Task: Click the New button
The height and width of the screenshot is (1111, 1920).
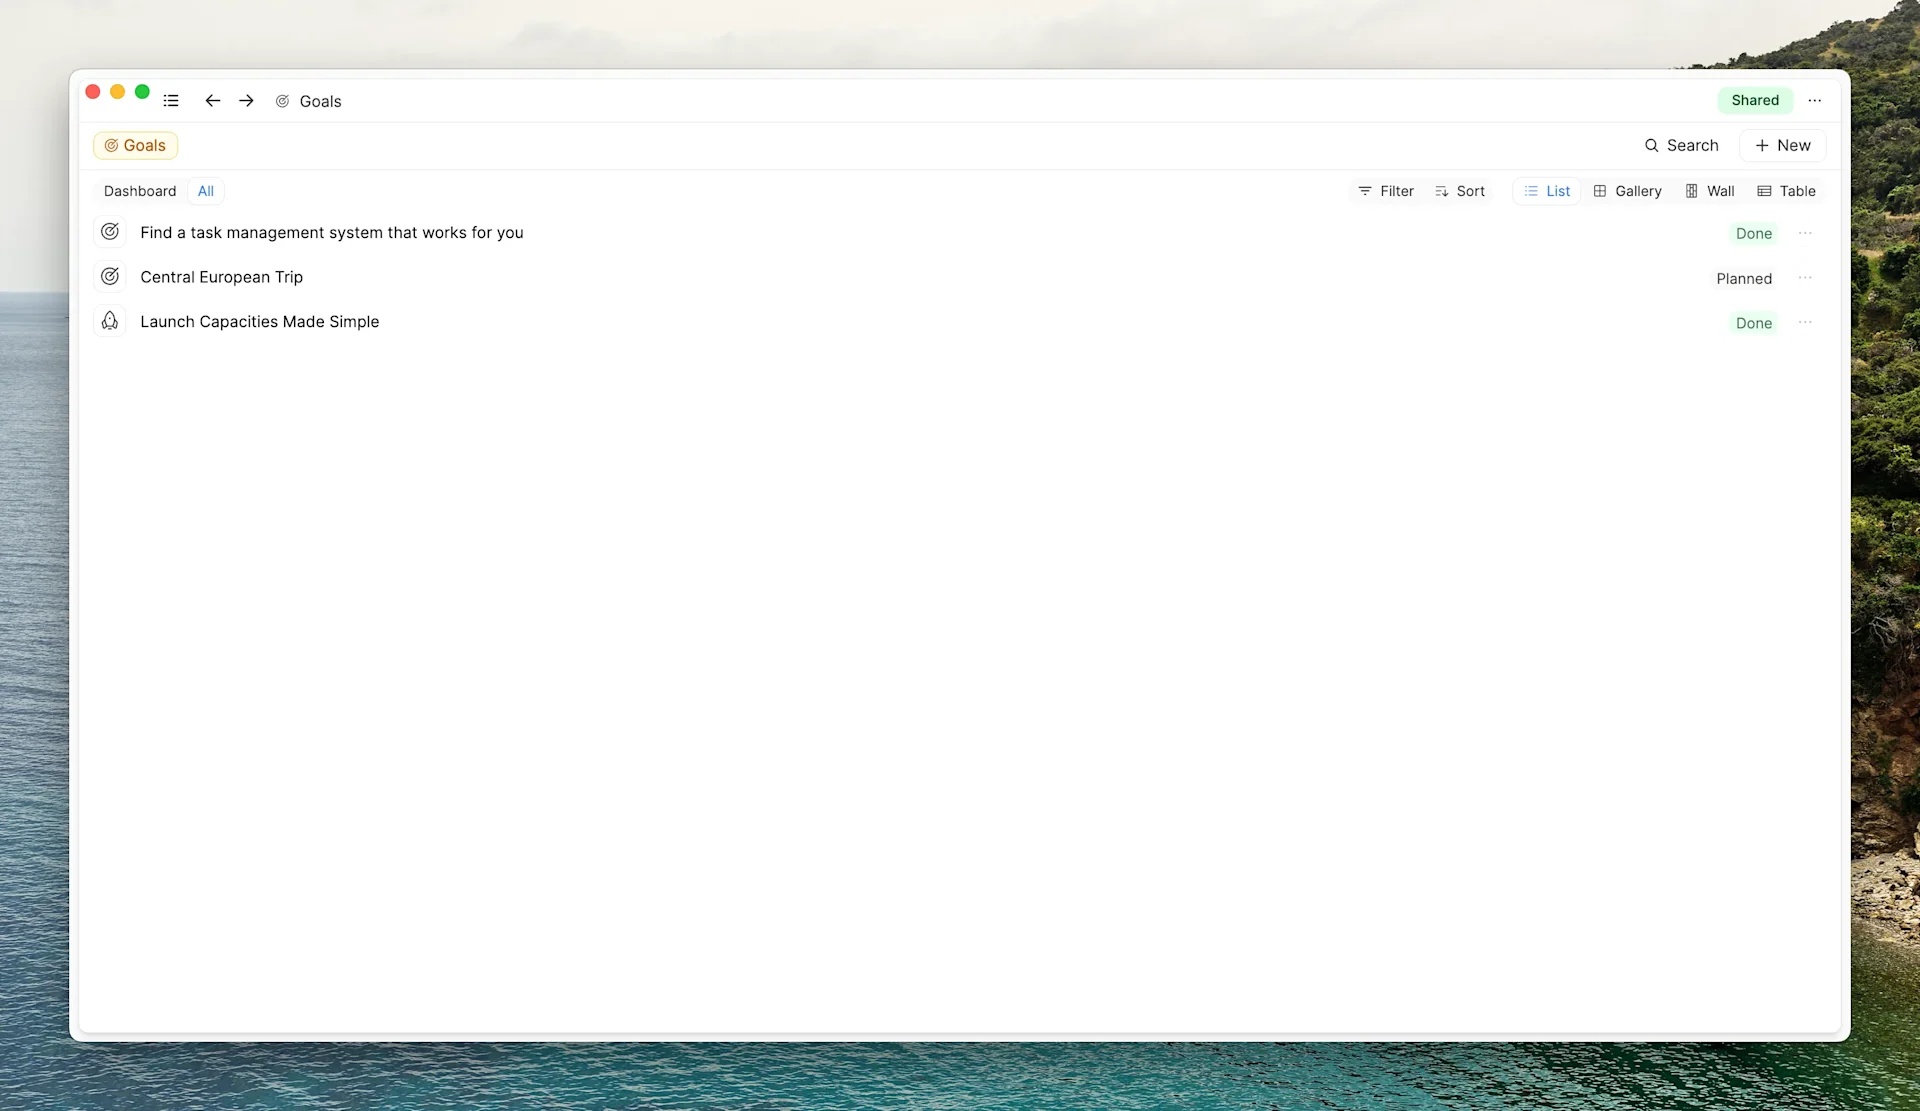Action: coord(1782,146)
